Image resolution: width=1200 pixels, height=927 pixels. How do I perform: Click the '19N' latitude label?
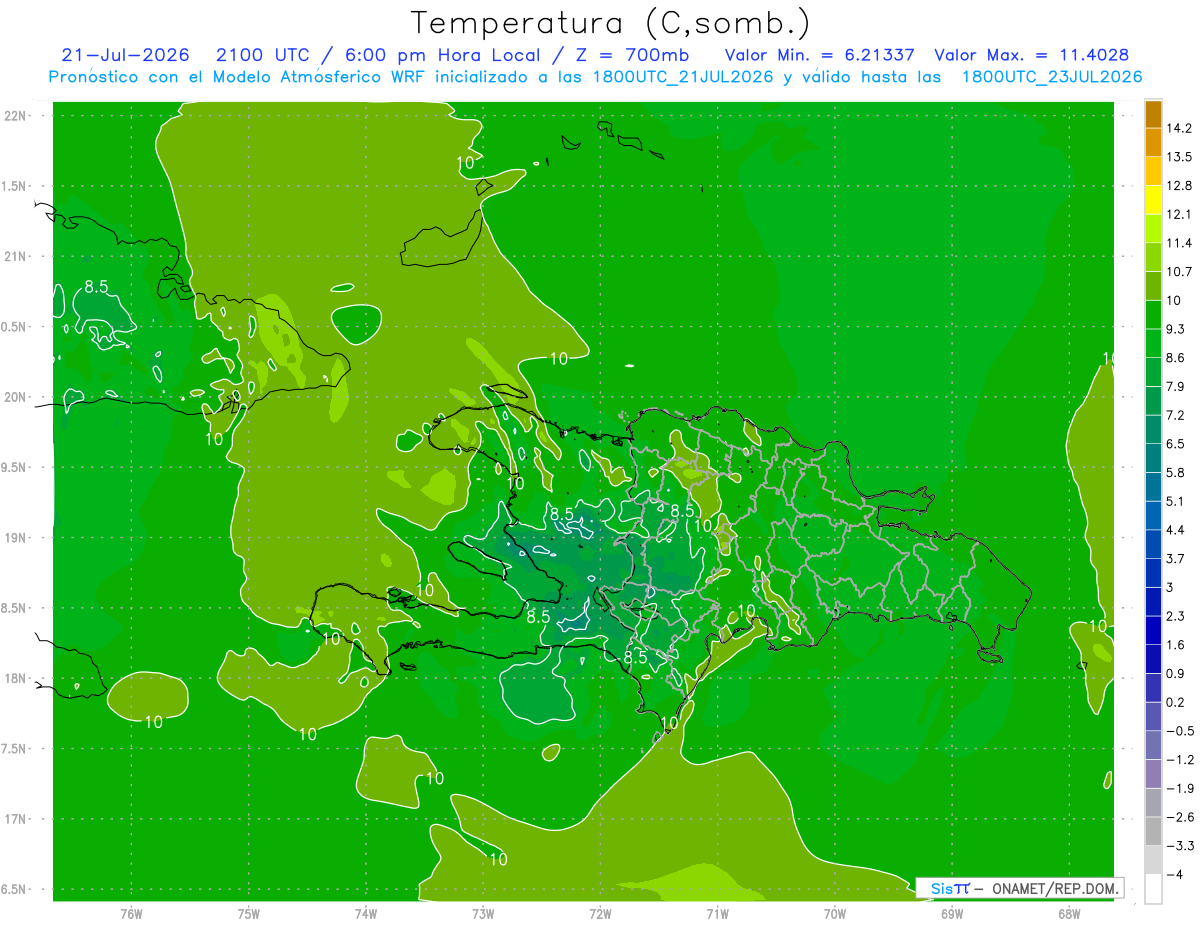[15, 538]
